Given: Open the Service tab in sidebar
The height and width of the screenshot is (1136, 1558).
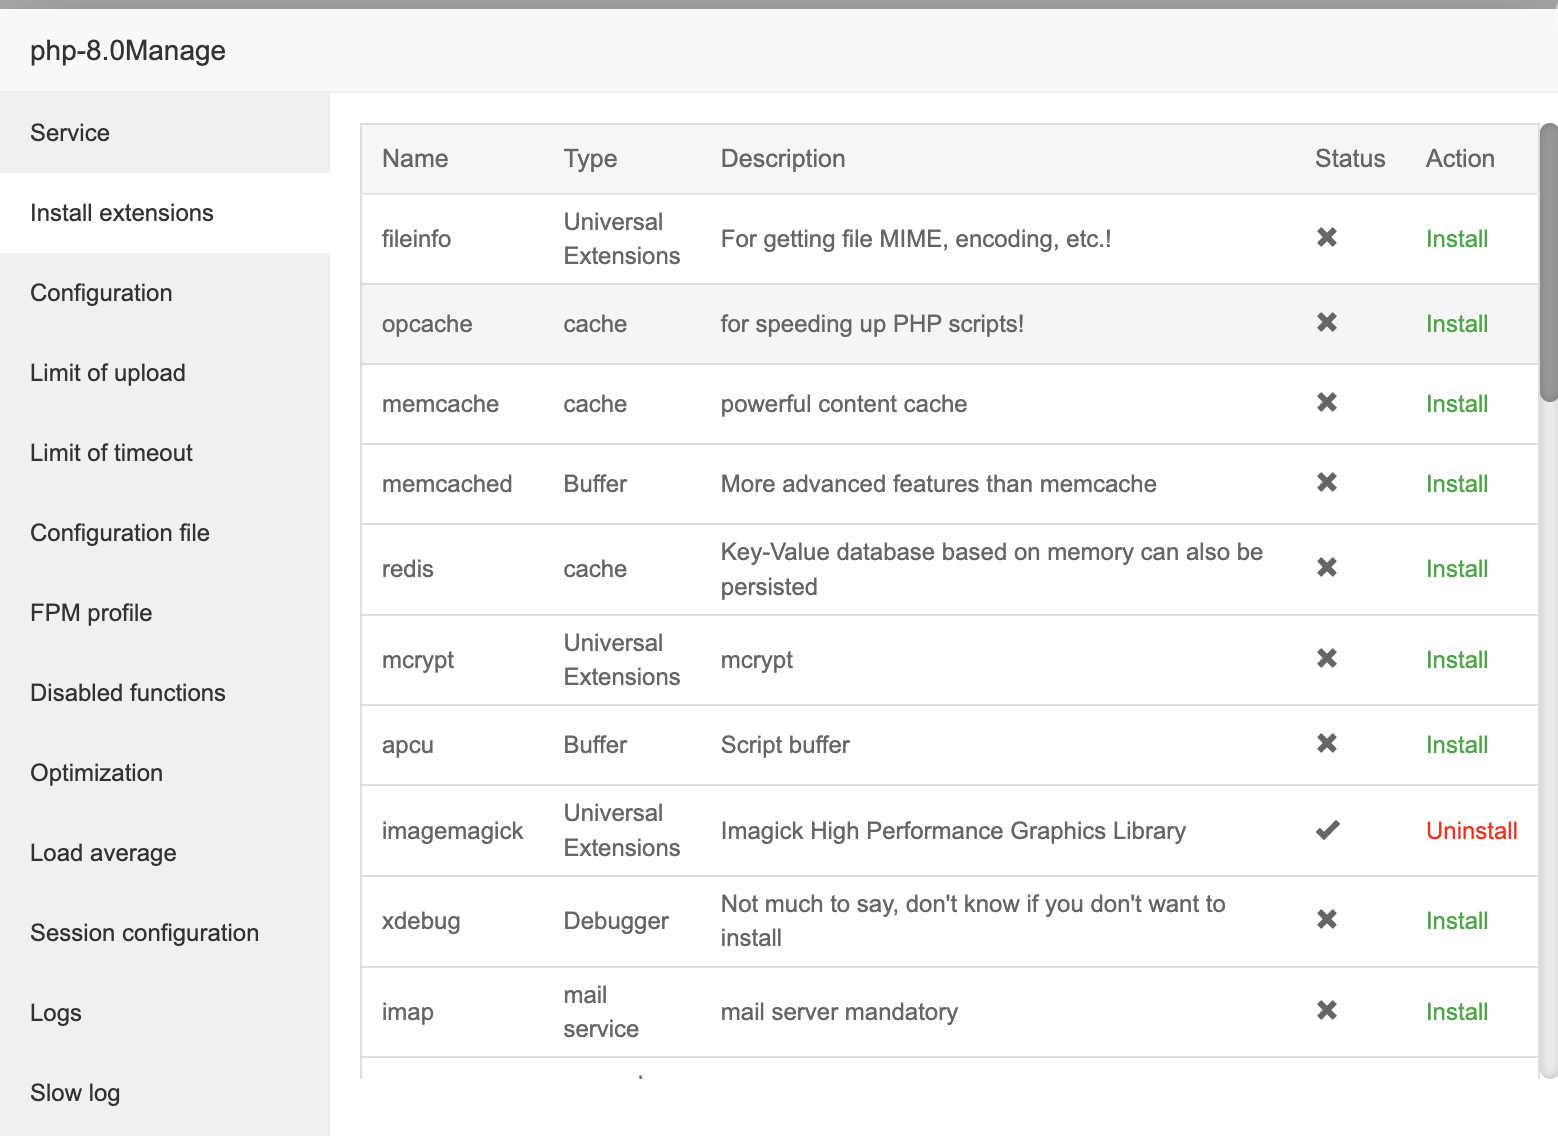Looking at the screenshot, I should 70,133.
